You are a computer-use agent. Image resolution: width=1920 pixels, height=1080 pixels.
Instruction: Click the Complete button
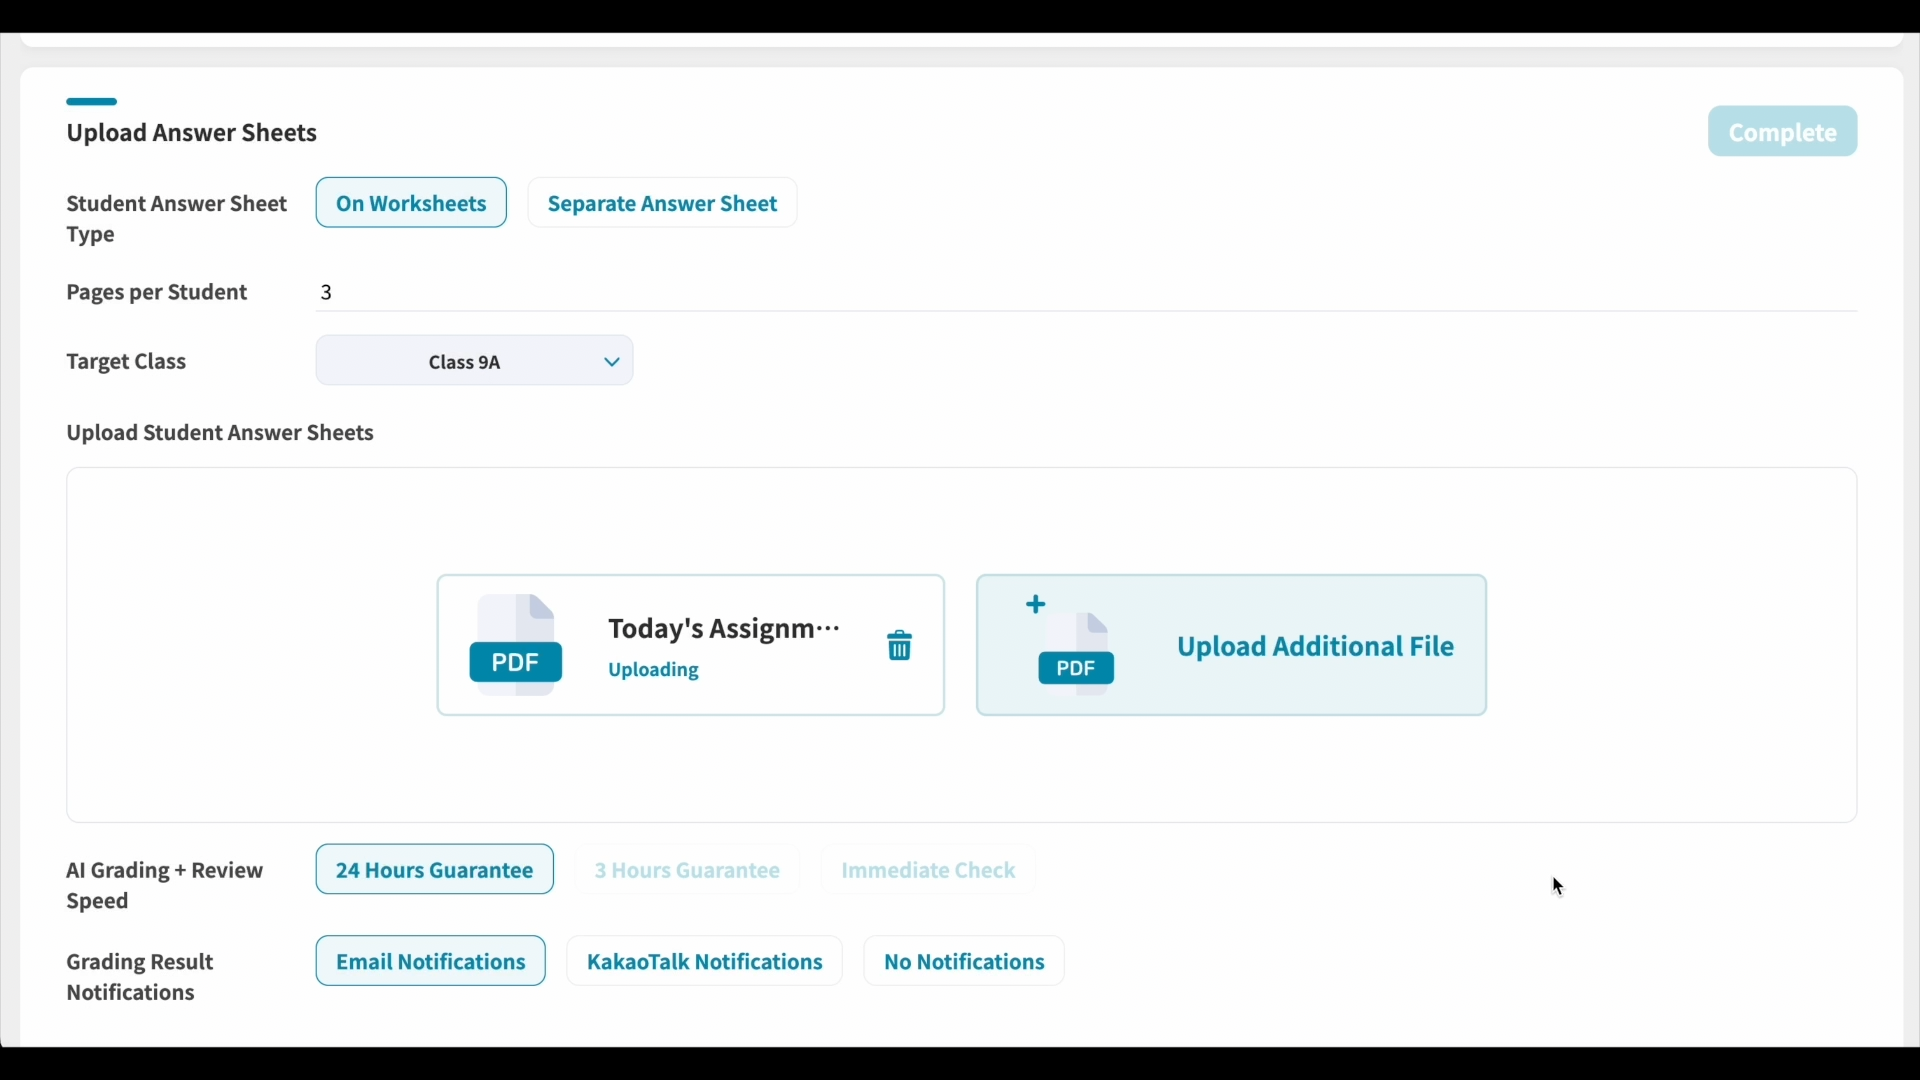(1783, 132)
